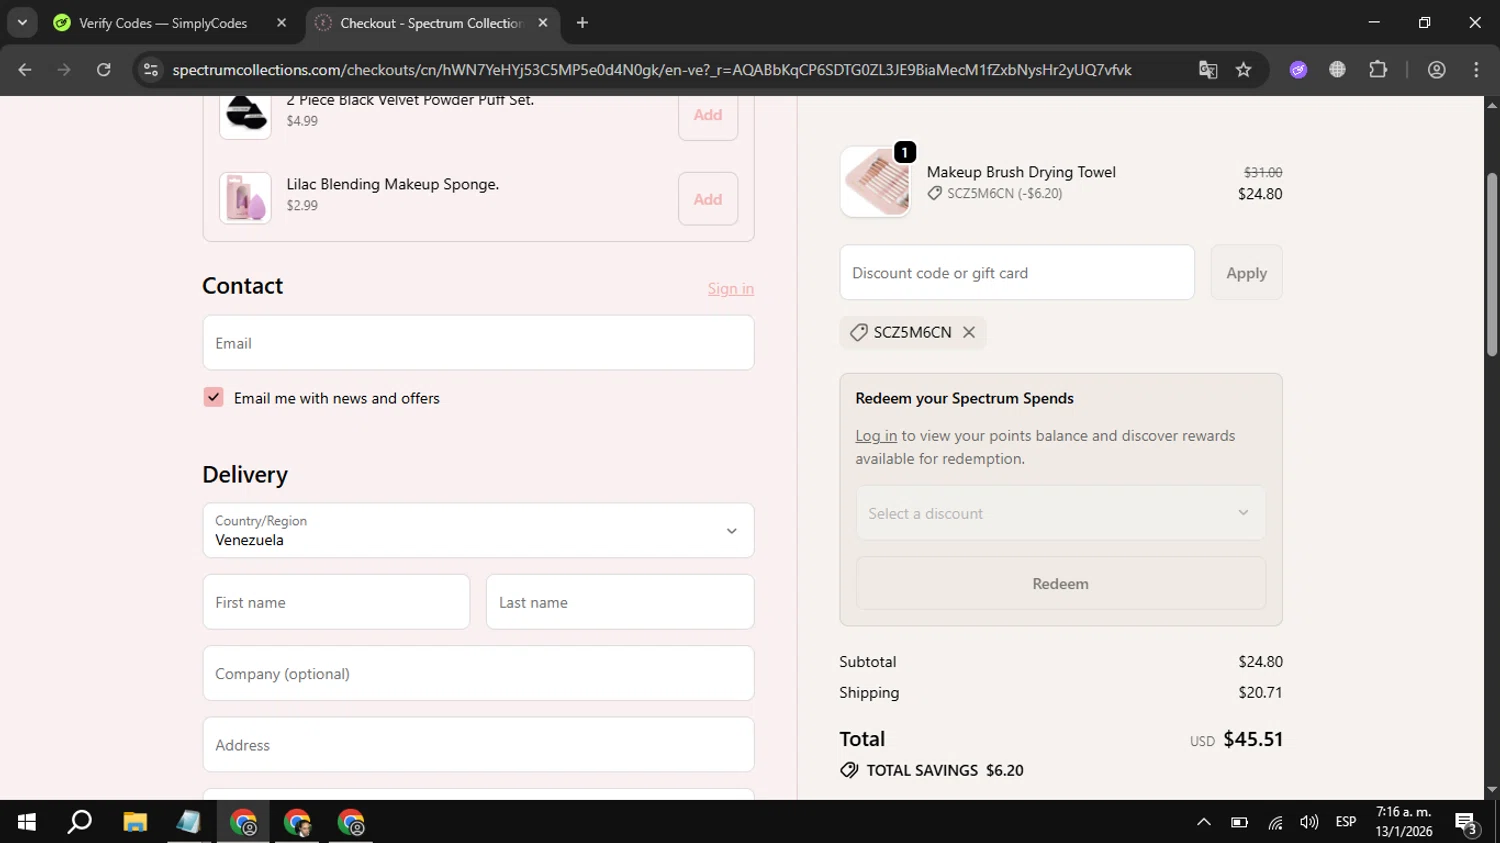This screenshot has width=1500, height=843.
Task: Apply the discount code
Action: click(x=1246, y=272)
